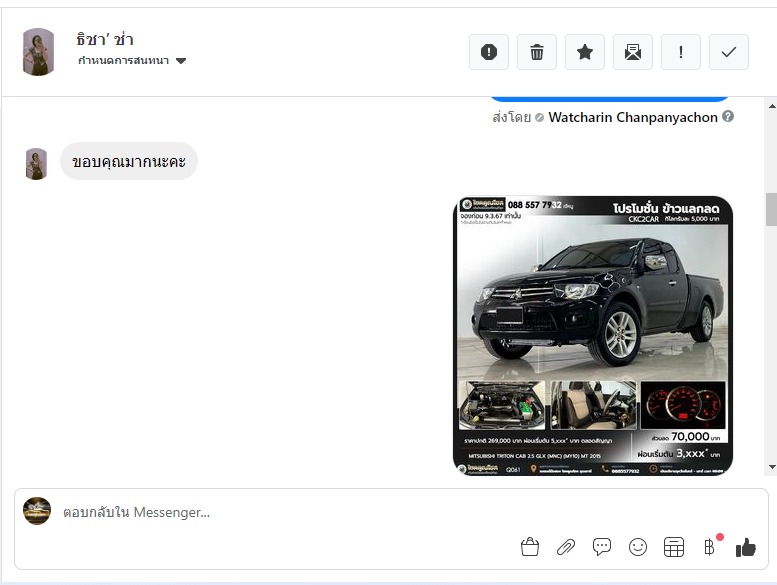The width and height of the screenshot is (777, 585).
Task: Expand the กำหนดการสนทนา dropdown
Action: (132, 60)
